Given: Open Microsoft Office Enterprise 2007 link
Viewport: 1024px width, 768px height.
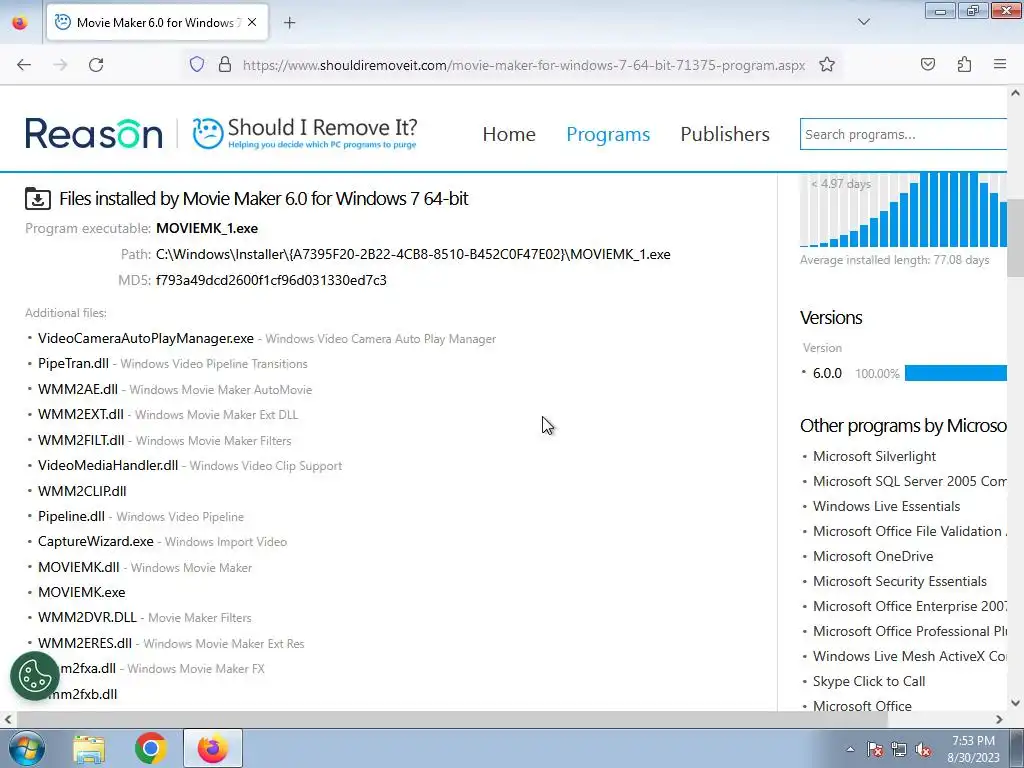Looking at the screenshot, I should pos(910,606).
